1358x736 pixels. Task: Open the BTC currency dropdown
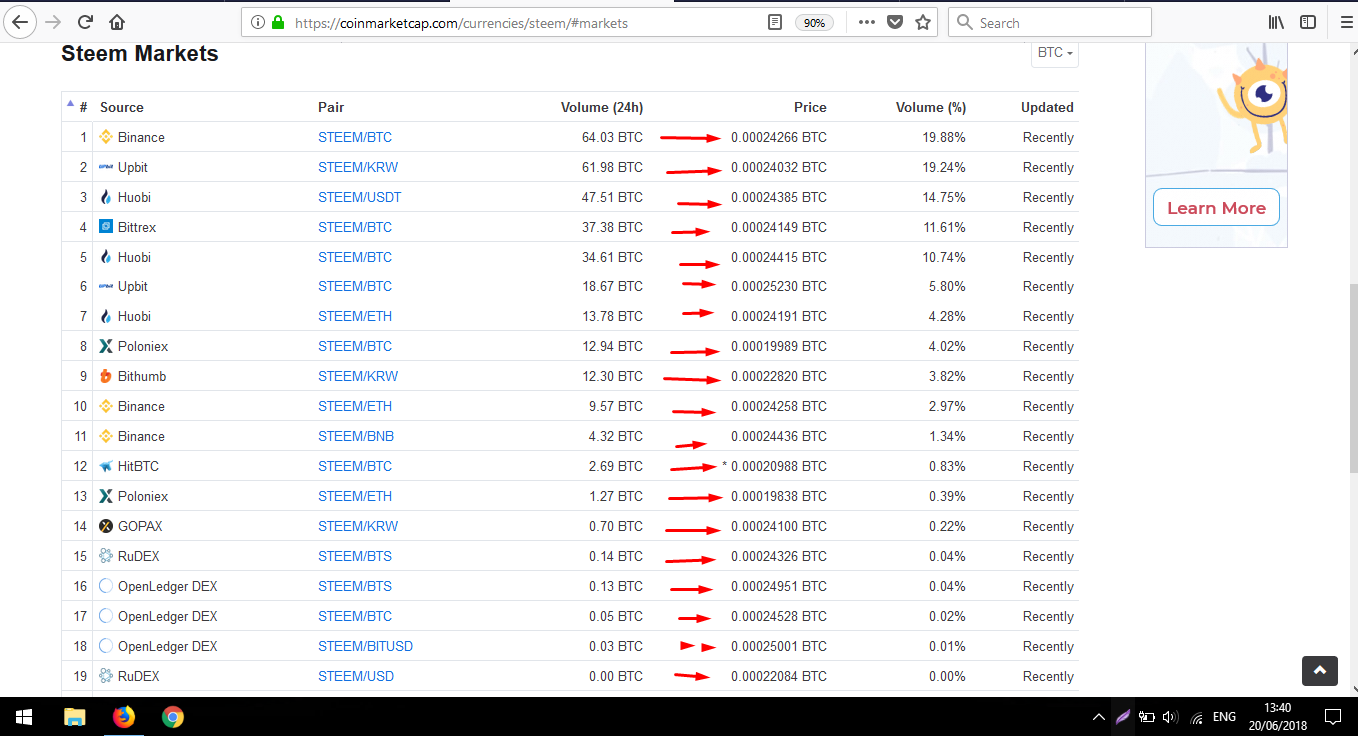click(x=1055, y=53)
